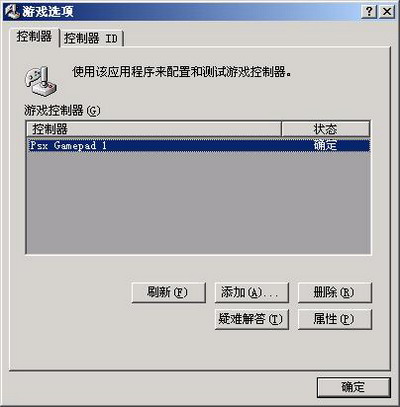The width and height of the screenshot is (400, 407).
Task: Click the 游戏控制器(G) list label
Action: (x=62, y=110)
